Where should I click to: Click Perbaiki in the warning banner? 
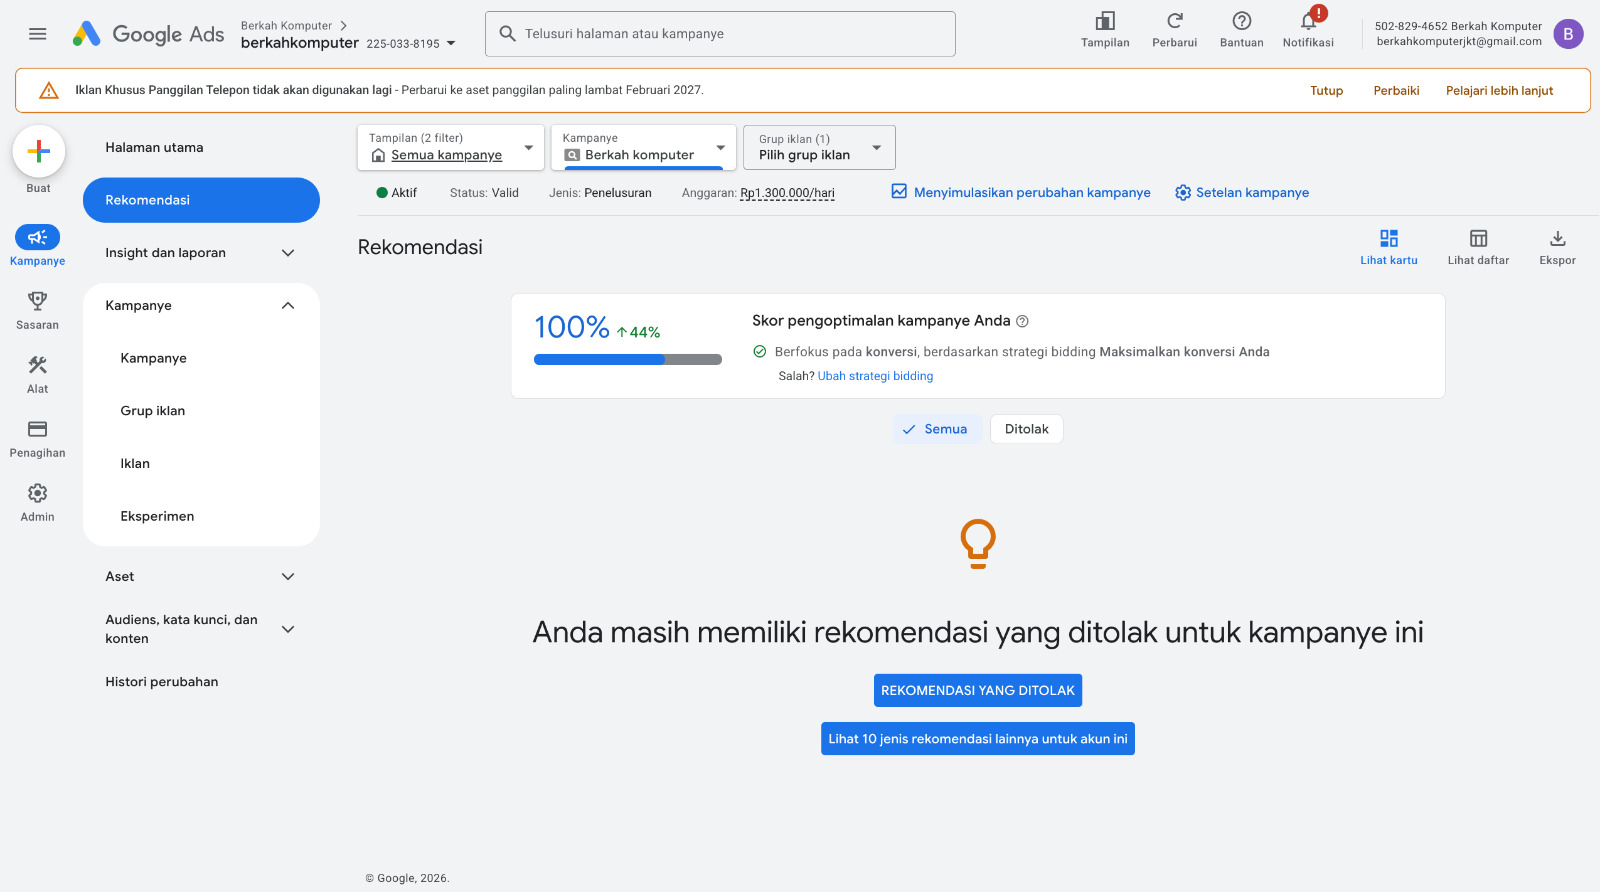click(1396, 91)
